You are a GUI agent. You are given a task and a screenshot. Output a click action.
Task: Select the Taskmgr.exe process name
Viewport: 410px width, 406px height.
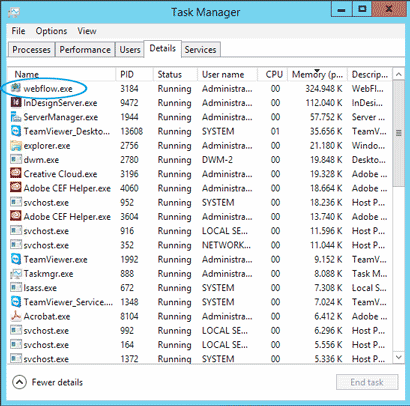tap(48, 274)
